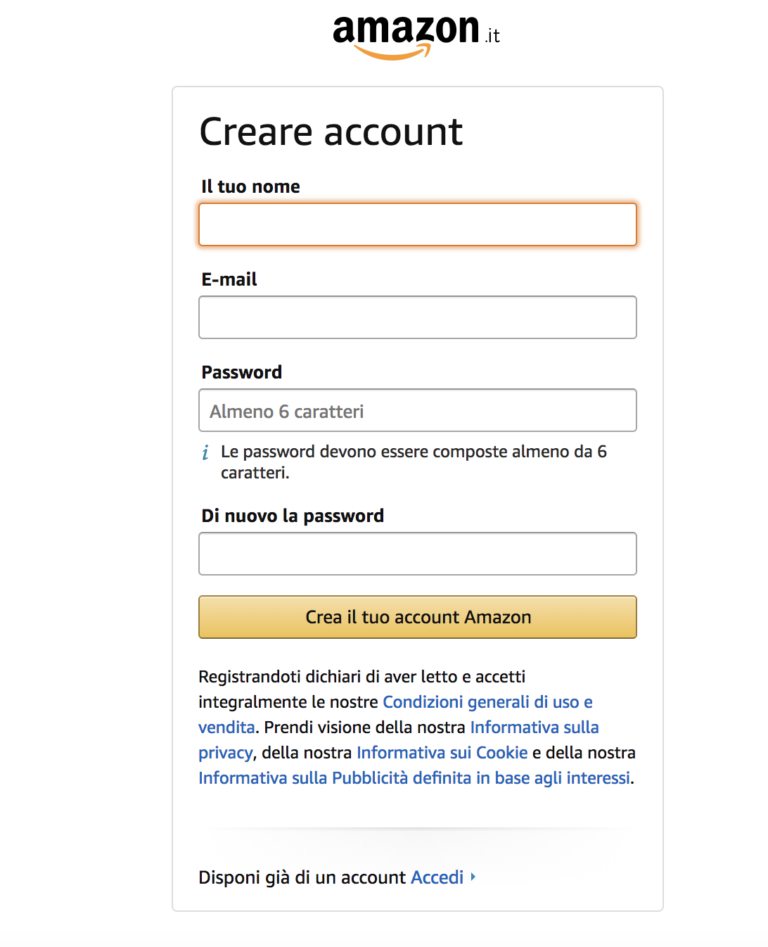Click the "E-mail" field label
768x947 pixels.
click(229, 280)
